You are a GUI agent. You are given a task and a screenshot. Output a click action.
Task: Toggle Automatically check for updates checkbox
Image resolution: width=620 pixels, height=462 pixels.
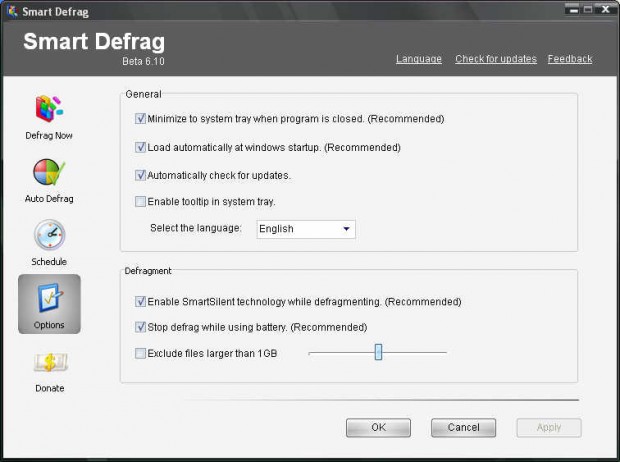140,175
